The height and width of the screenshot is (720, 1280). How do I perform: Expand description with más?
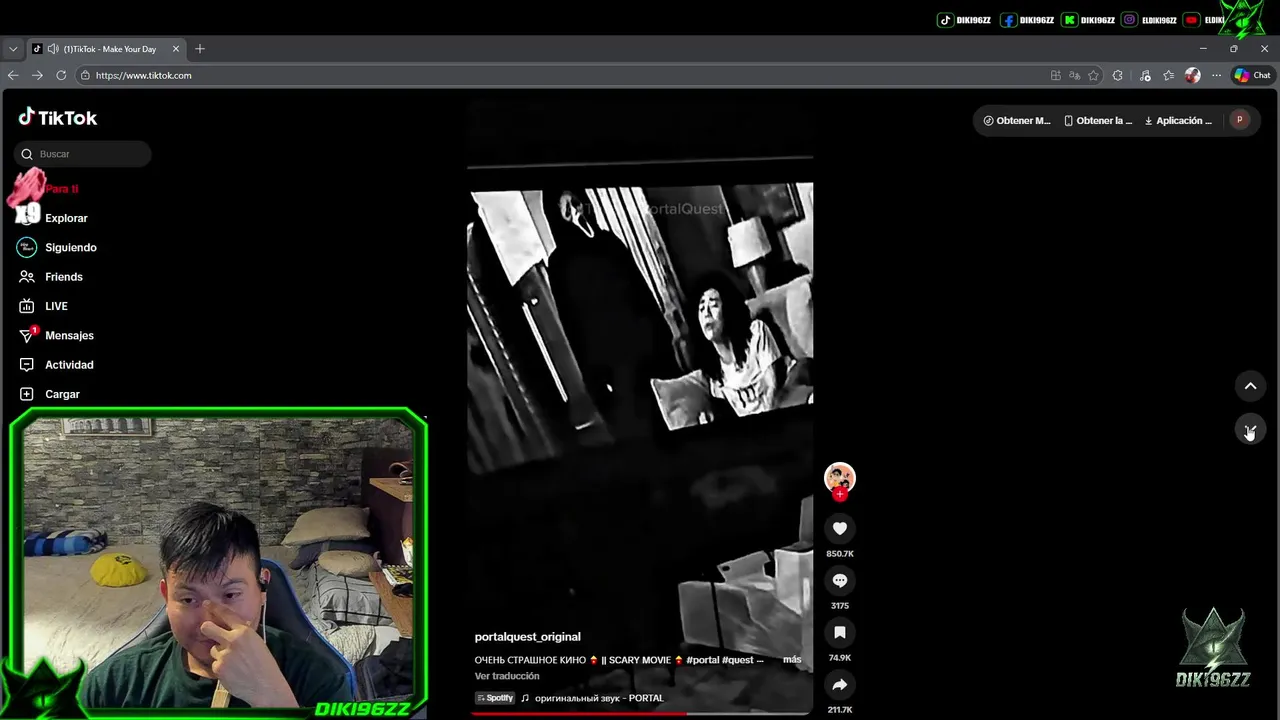click(792, 660)
